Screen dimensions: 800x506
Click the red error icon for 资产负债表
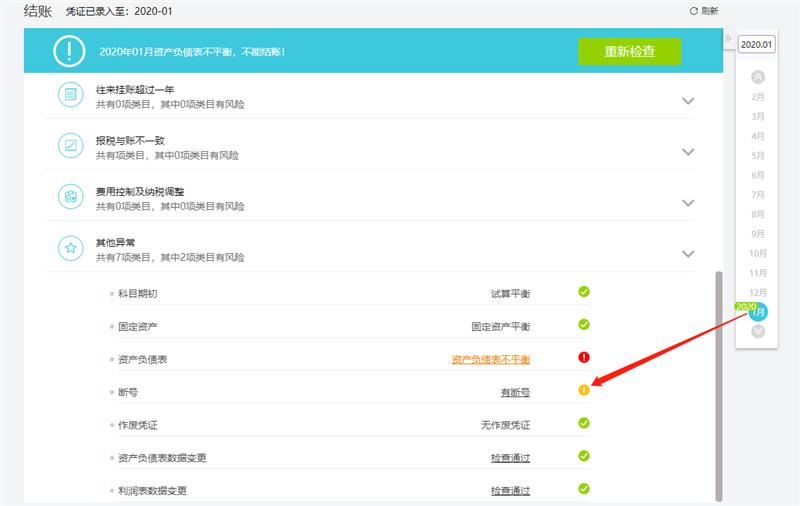click(x=584, y=357)
